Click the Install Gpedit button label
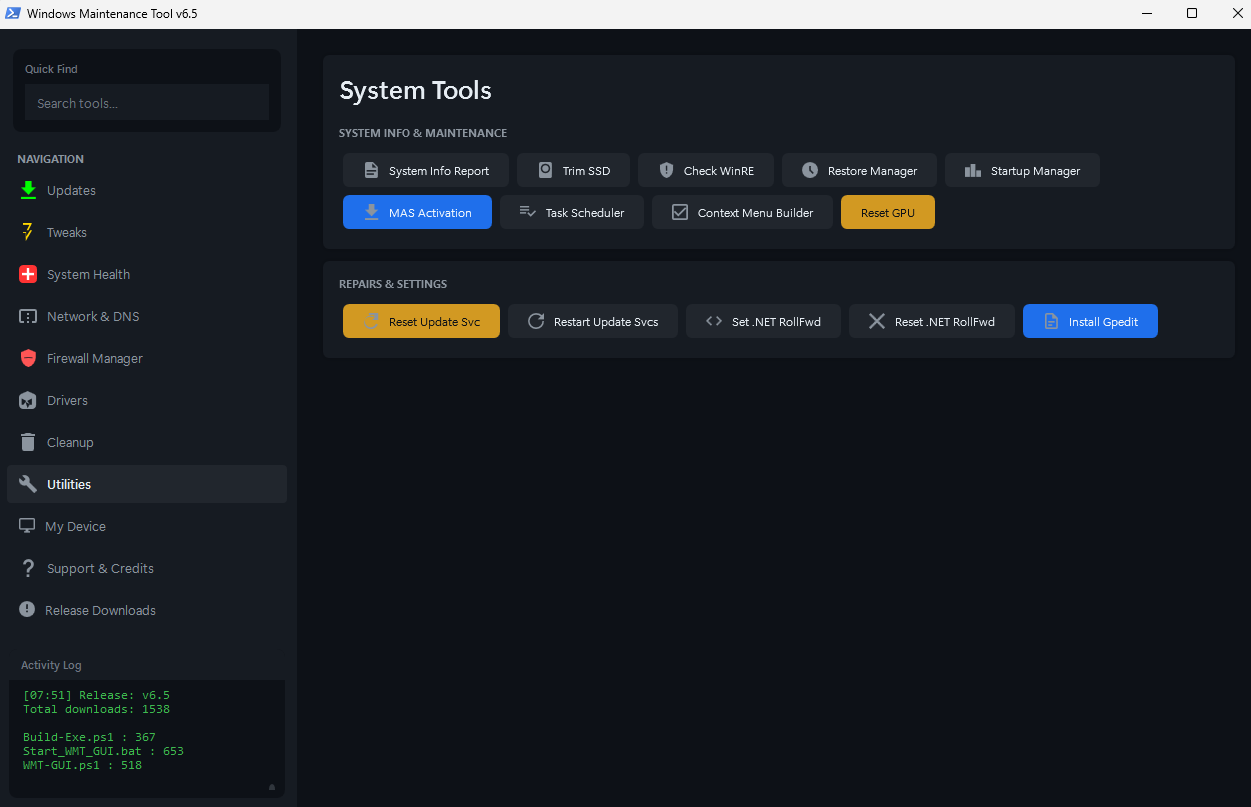Image resolution: width=1251 pixels, height=807 pixels. (1103, 322)
